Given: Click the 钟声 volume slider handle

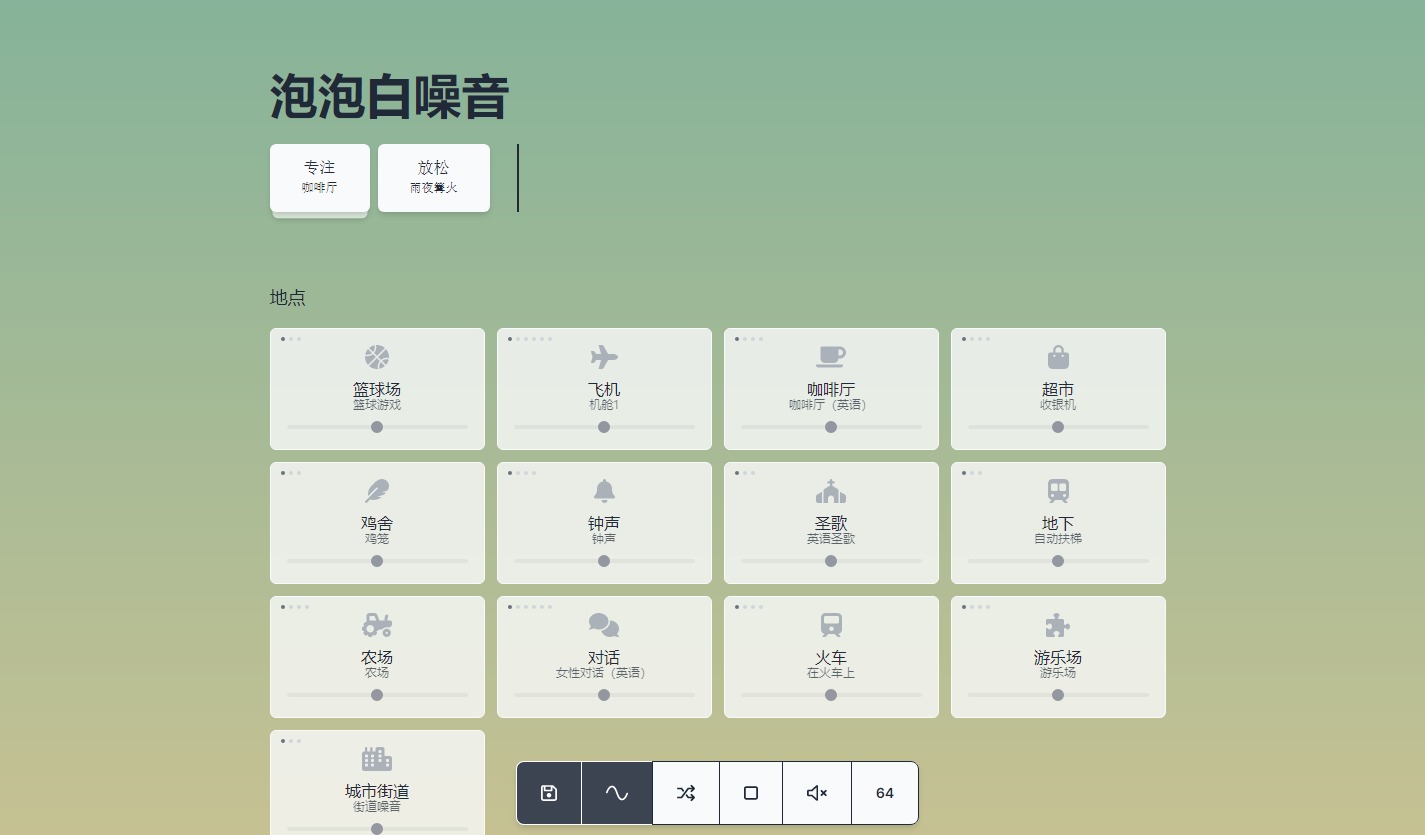Looking at the screenshot, I should point(604,561).
